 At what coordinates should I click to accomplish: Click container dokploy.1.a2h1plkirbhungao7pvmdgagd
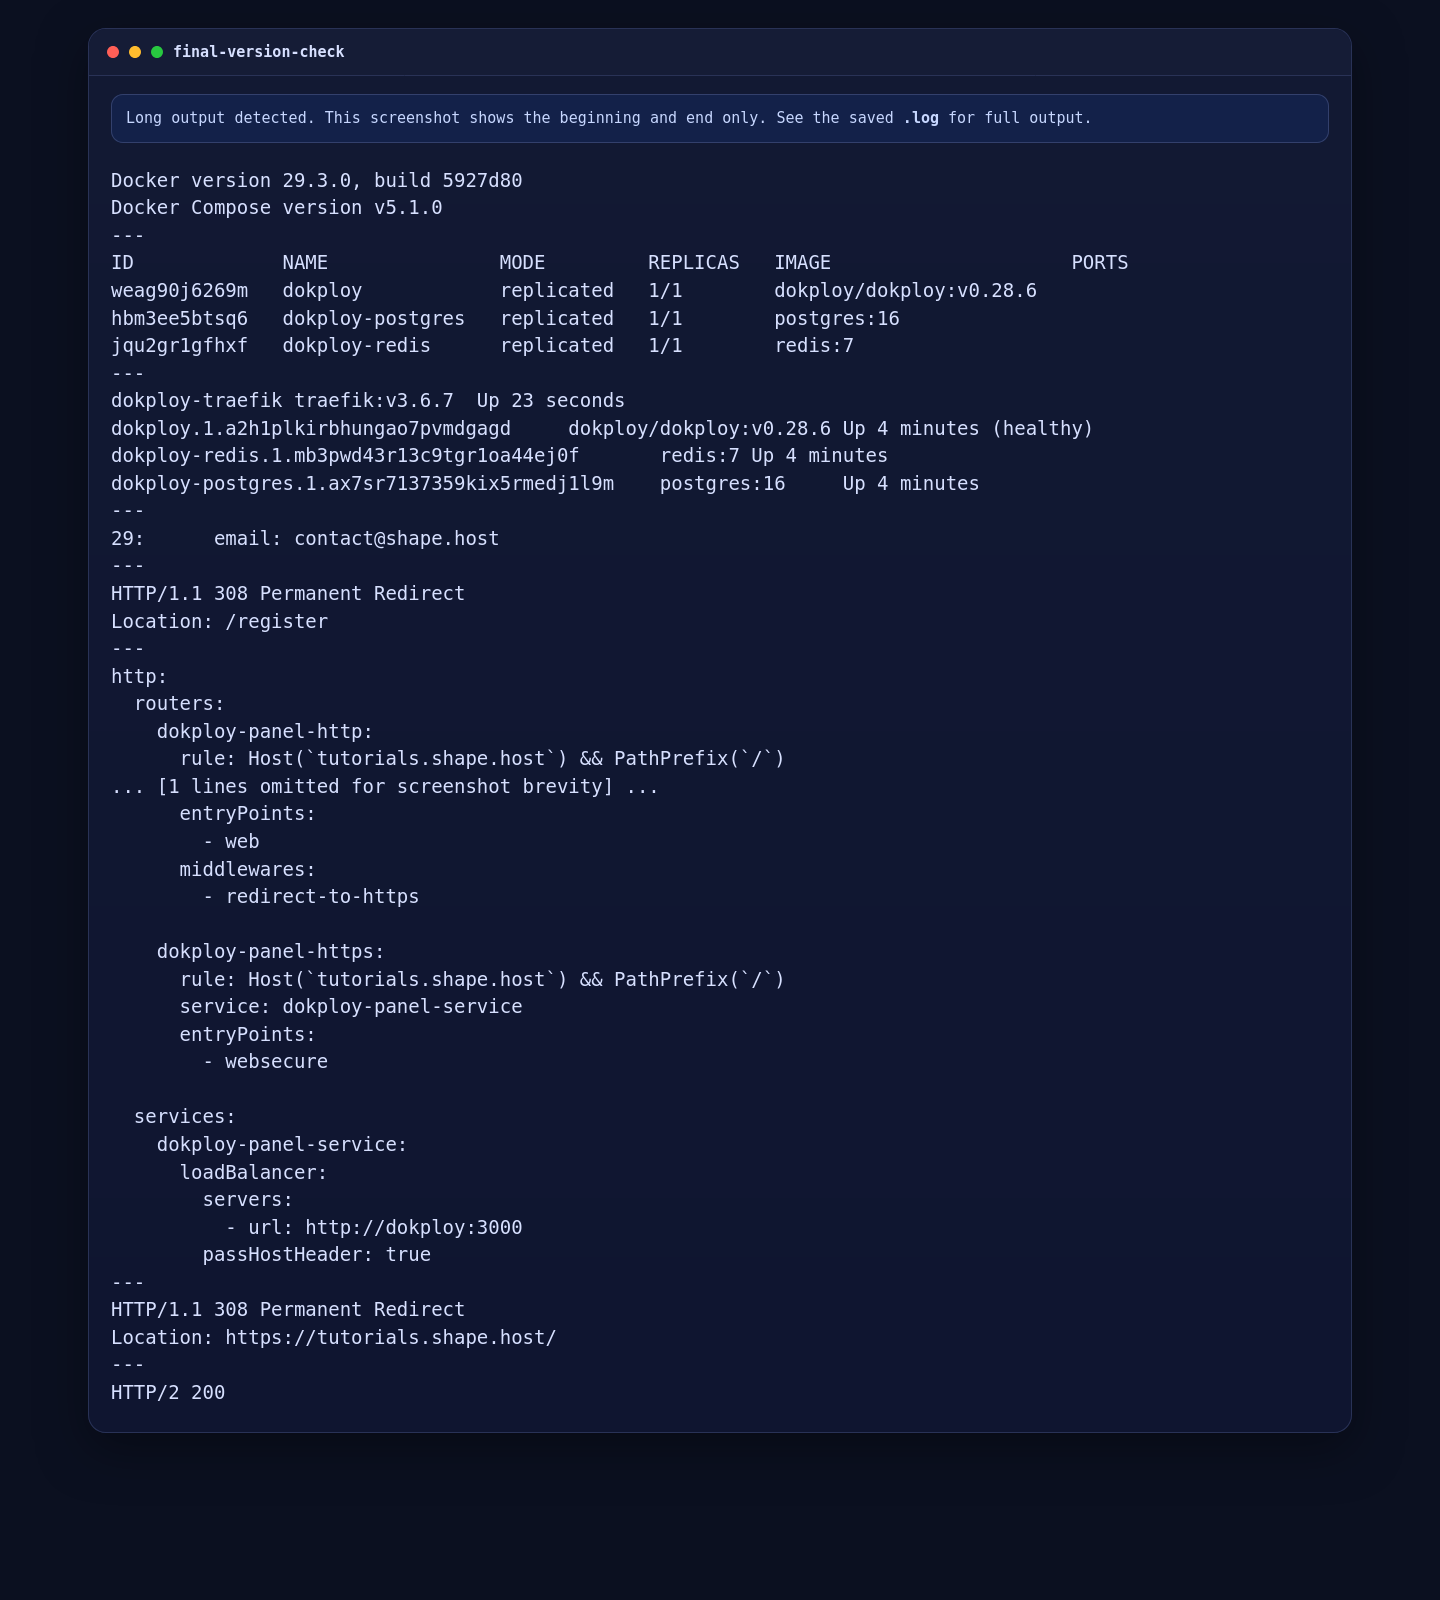tap(311, 429)
